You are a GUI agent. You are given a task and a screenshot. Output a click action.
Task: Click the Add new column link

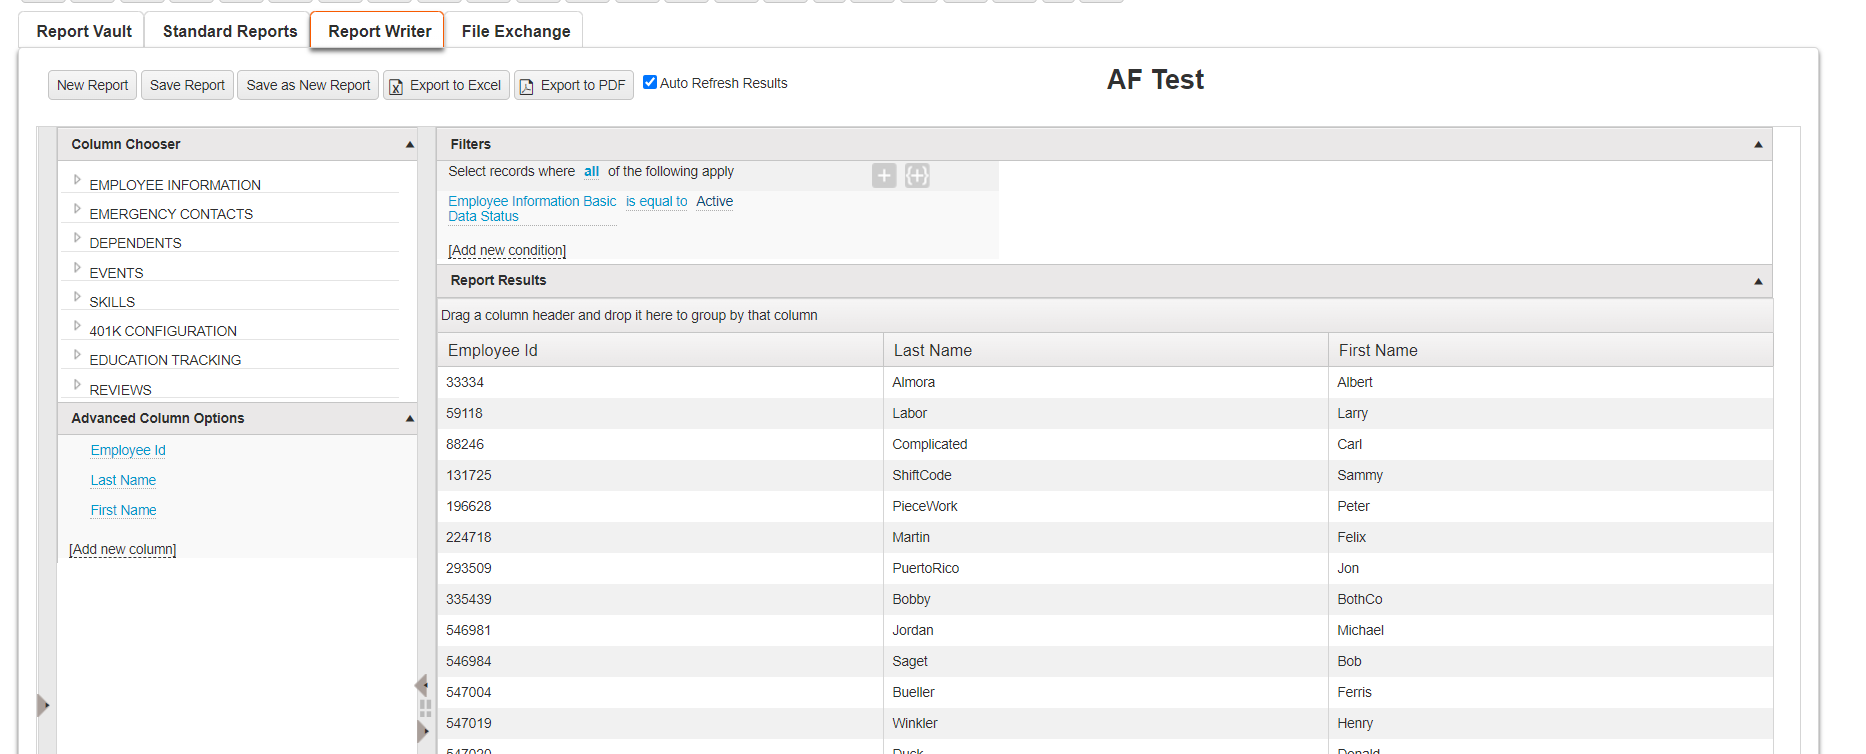point(122,549)
